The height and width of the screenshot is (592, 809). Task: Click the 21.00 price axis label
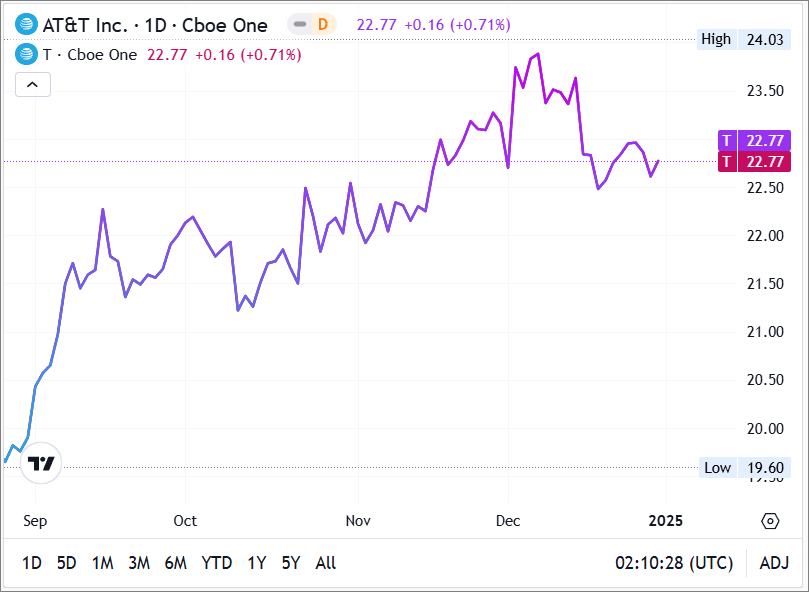[x=765, y=331]
